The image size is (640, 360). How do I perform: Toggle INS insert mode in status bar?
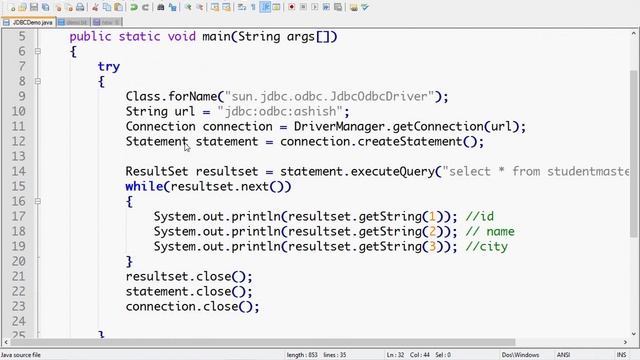pos(621,355)
